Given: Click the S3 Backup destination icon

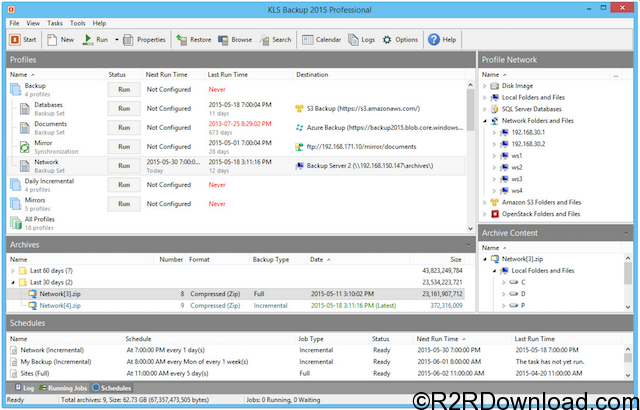Looking at the screenshot, I should point(299,109).
